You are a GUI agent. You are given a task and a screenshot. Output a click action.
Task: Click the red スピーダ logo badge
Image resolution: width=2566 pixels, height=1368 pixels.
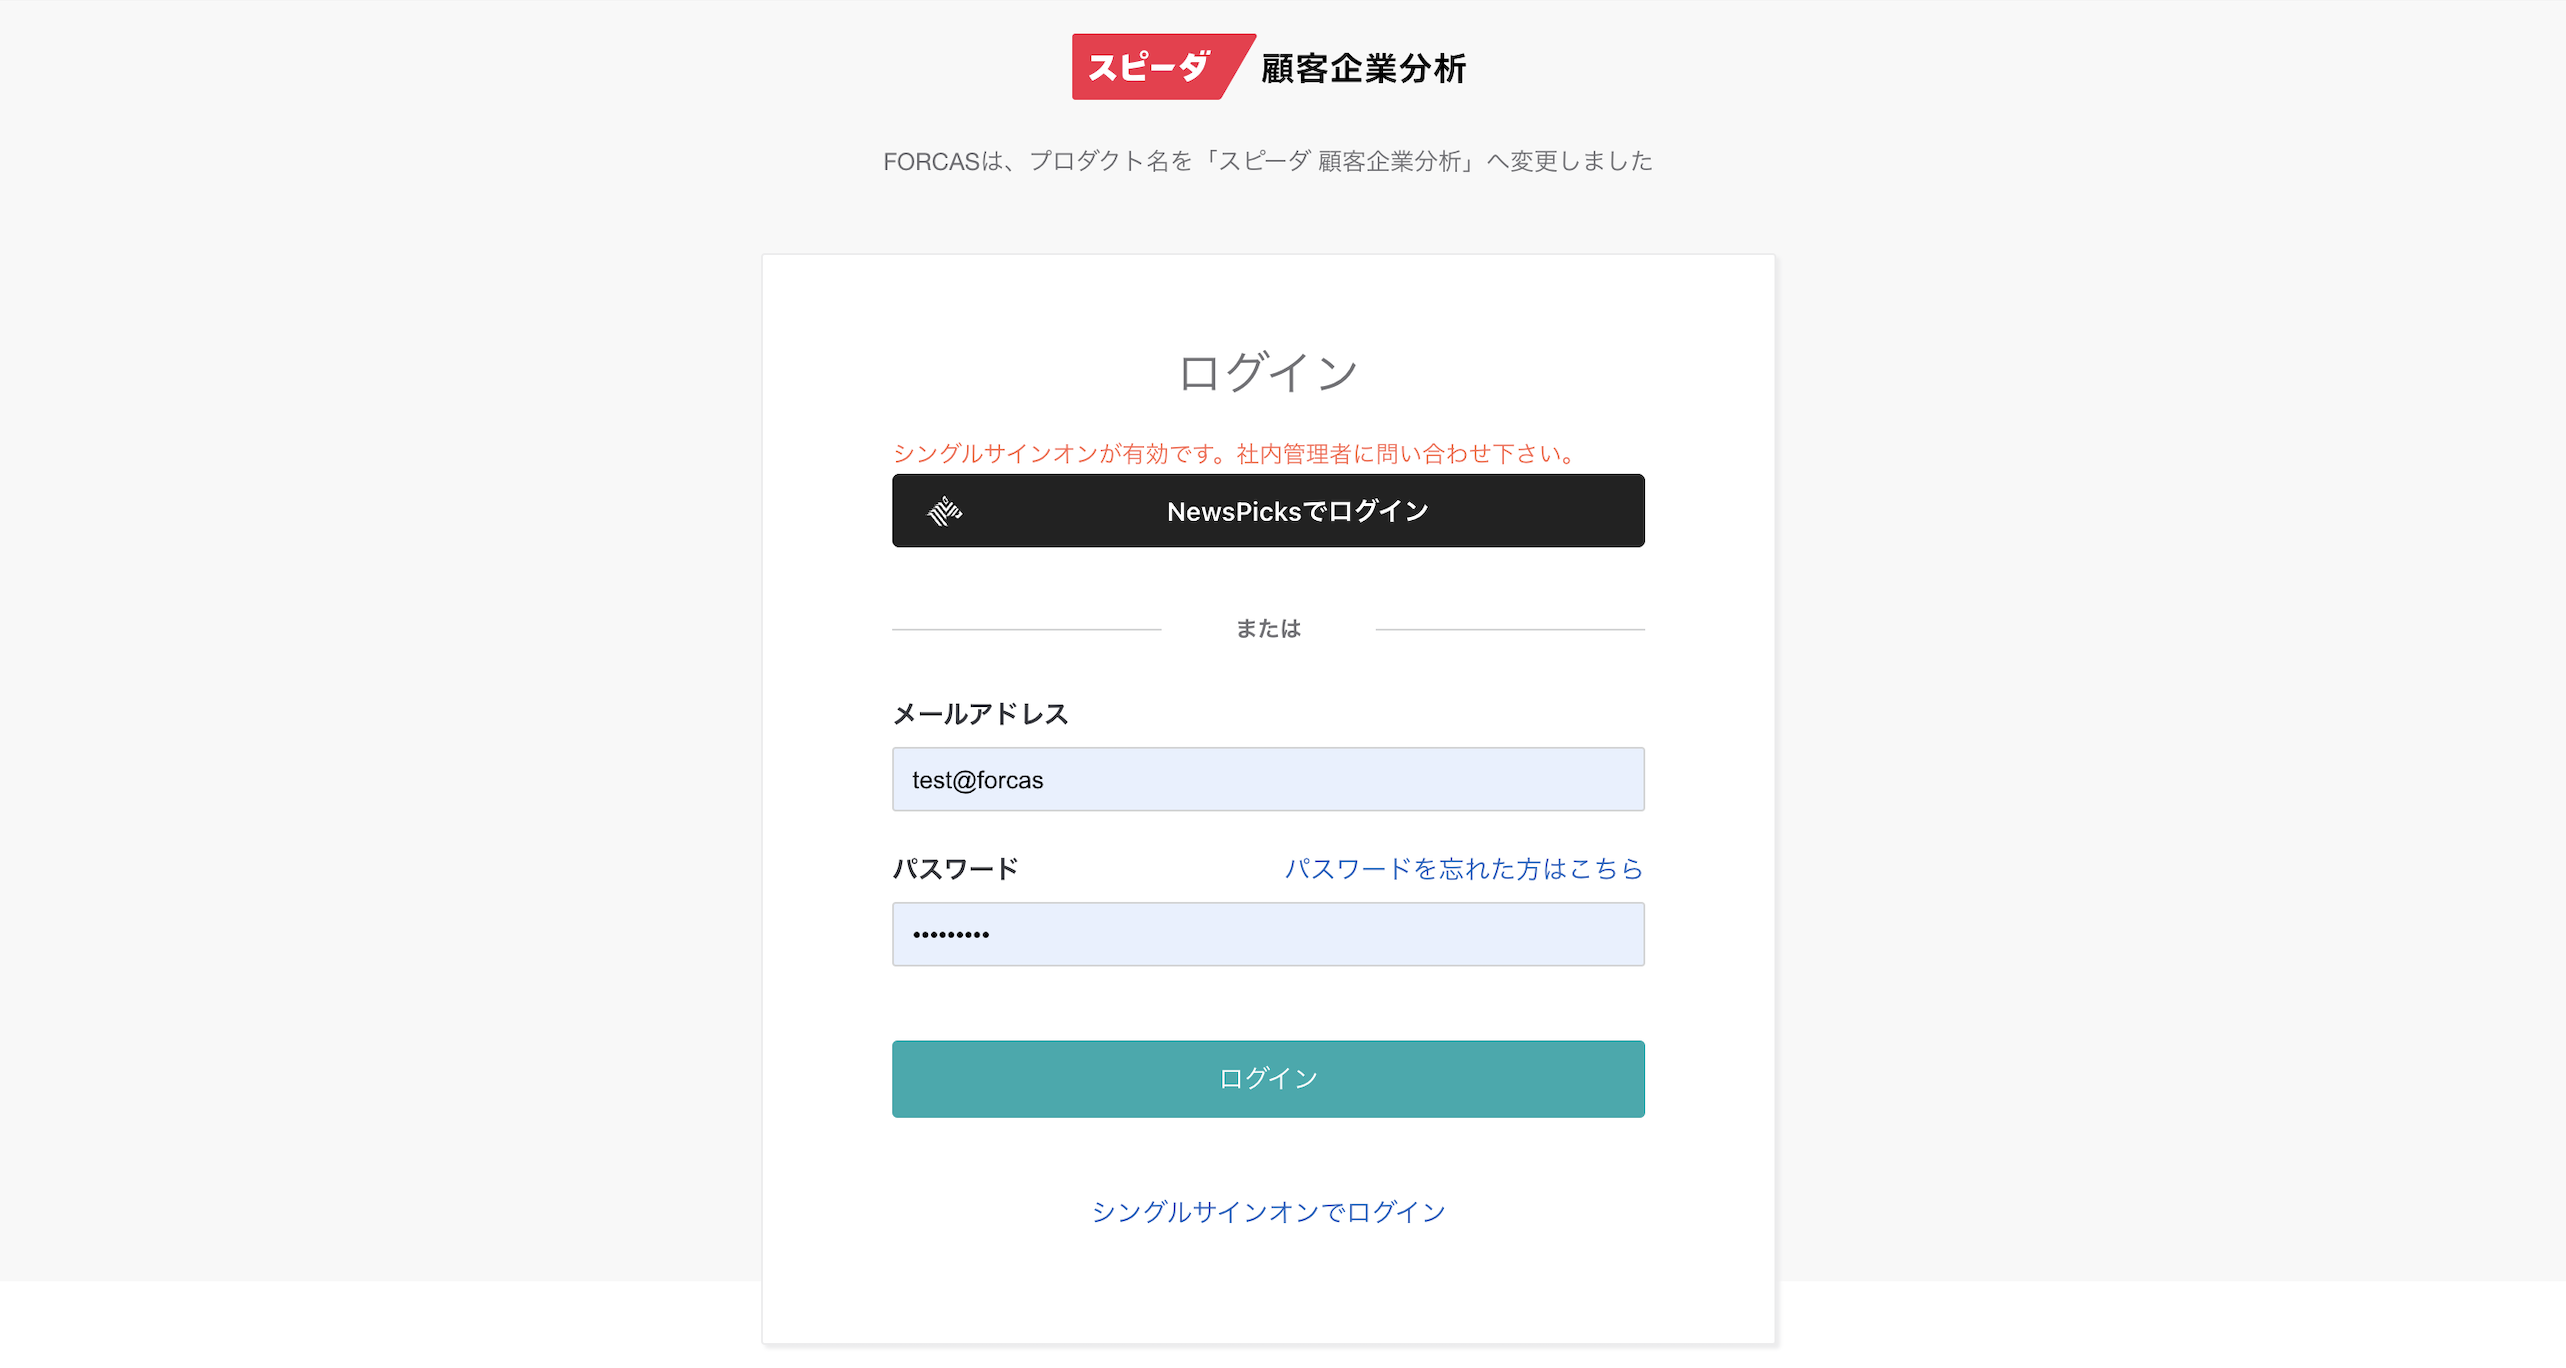tap(1150, 67)
